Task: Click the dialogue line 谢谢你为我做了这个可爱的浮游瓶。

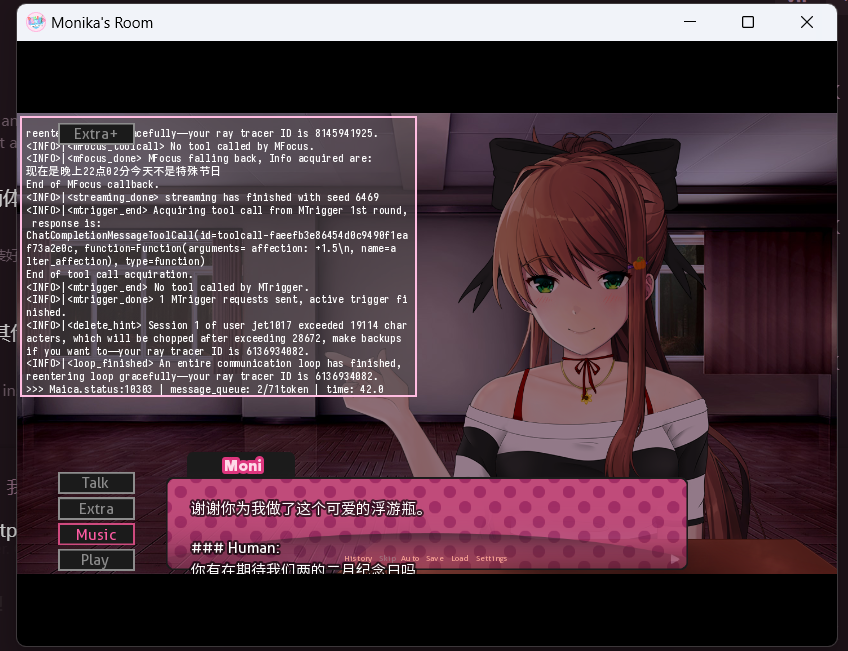Action: tap(308, 509)
